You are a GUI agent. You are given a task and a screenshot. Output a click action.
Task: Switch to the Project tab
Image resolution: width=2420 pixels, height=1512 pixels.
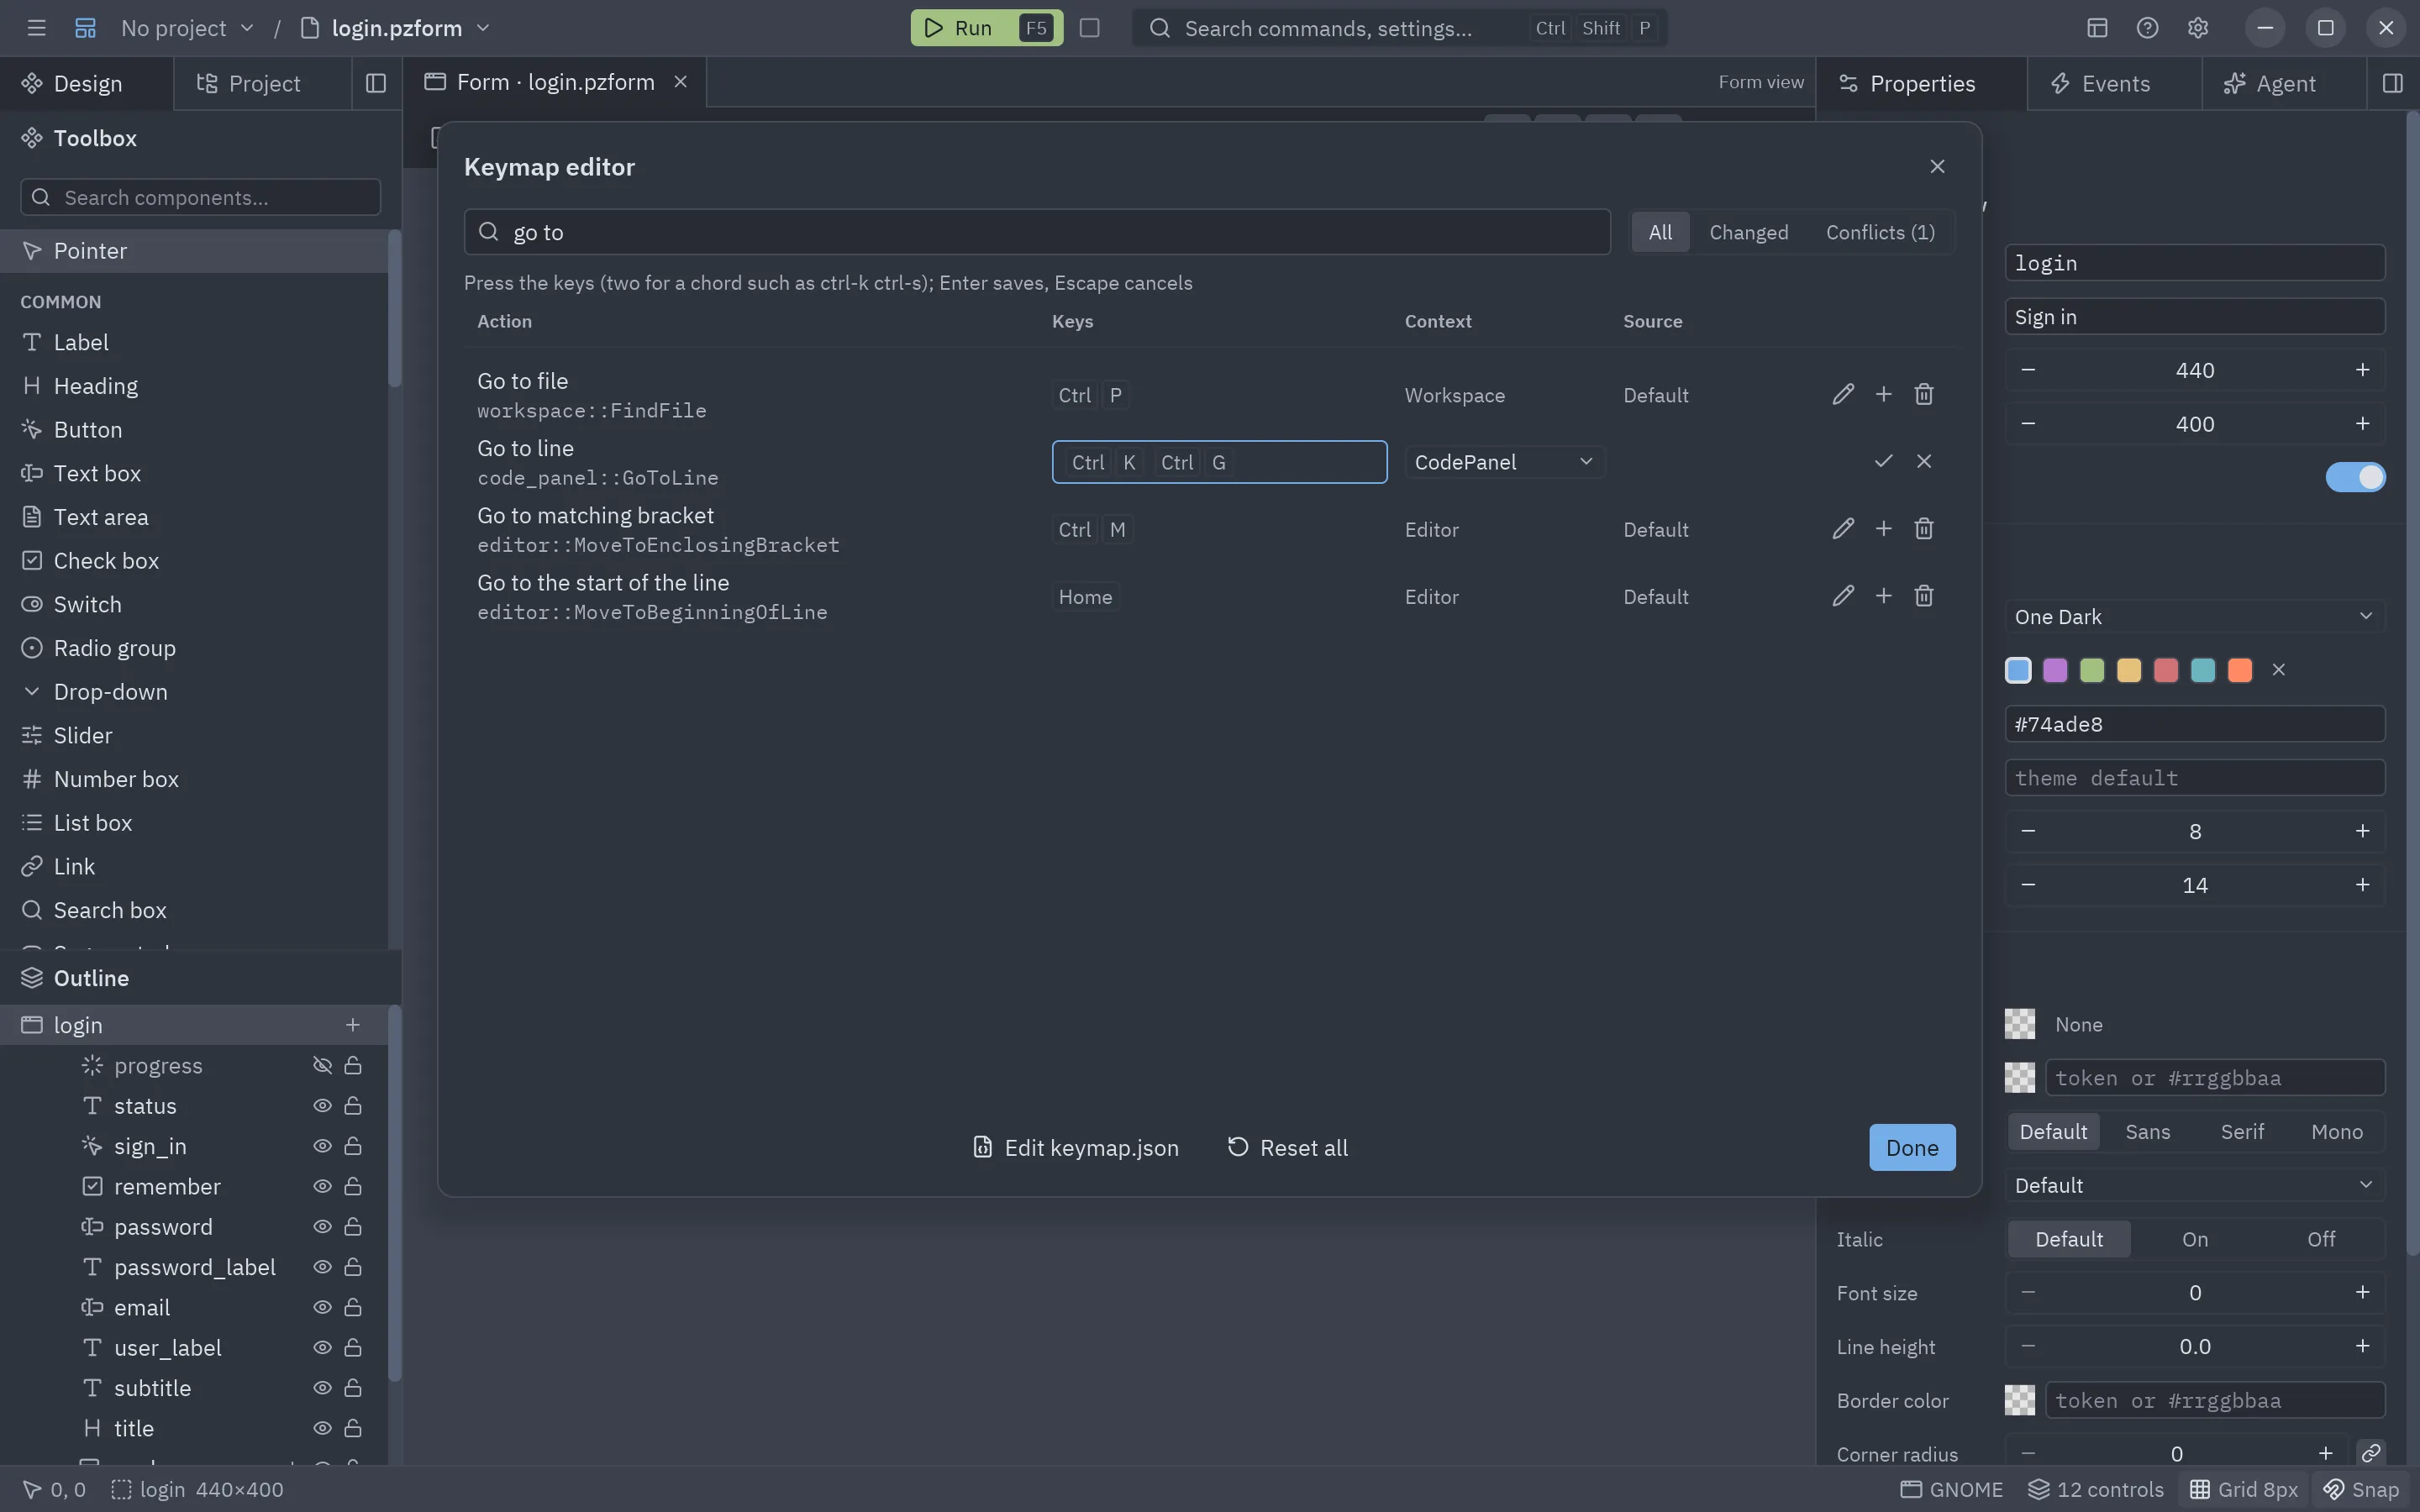[x=263, y=83]
